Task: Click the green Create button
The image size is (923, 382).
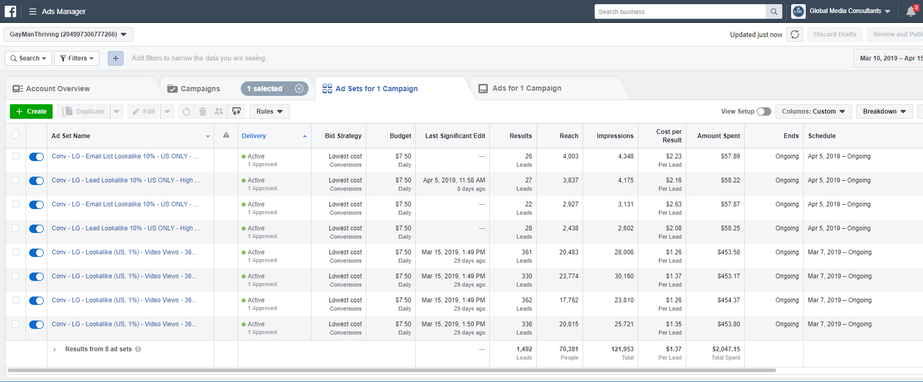Action: (x=31, y=111)
